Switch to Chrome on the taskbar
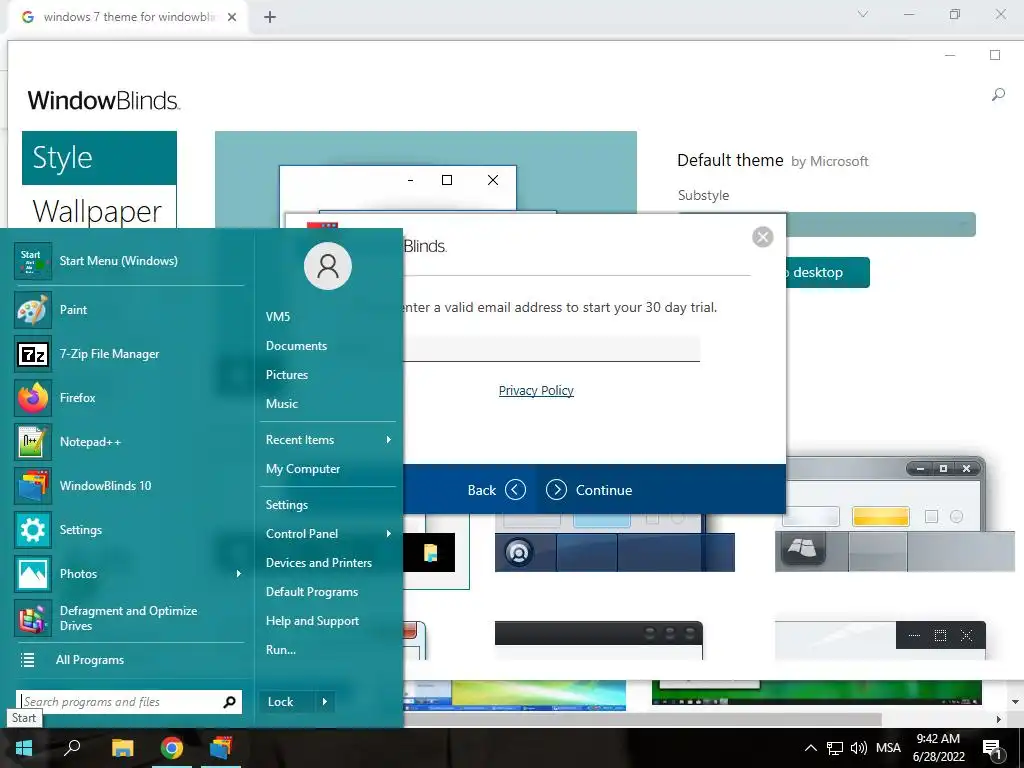Screen dimensions: 1024x768 [x=172, y=748]
